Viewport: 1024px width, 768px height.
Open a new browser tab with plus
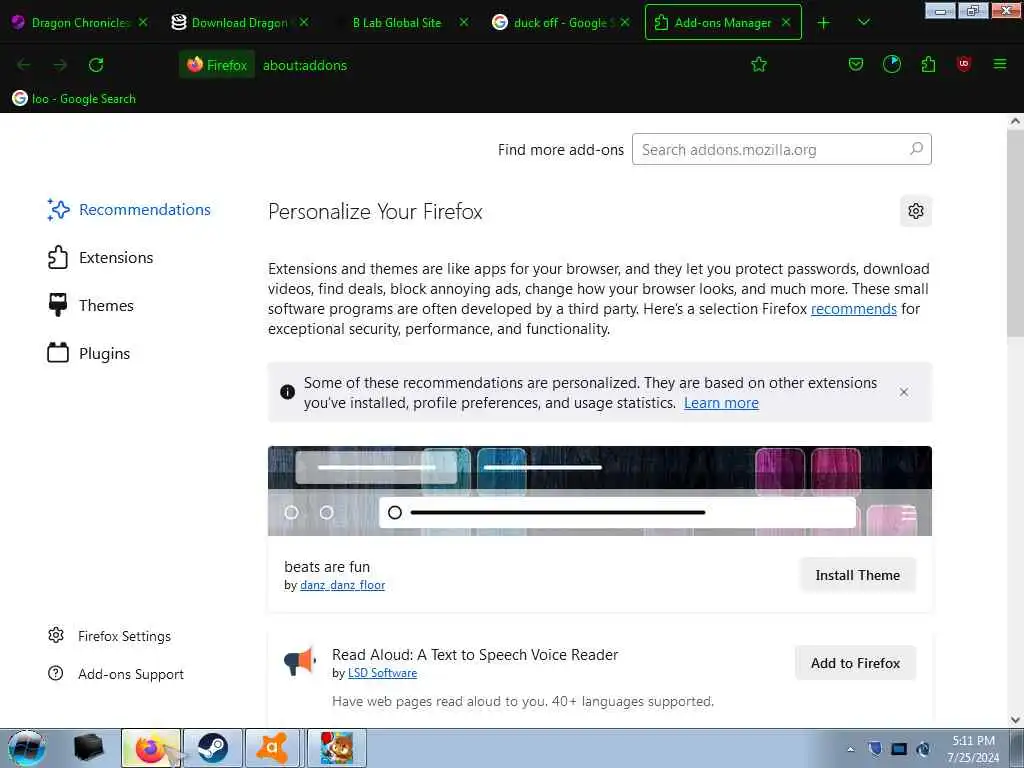point(824,22)
